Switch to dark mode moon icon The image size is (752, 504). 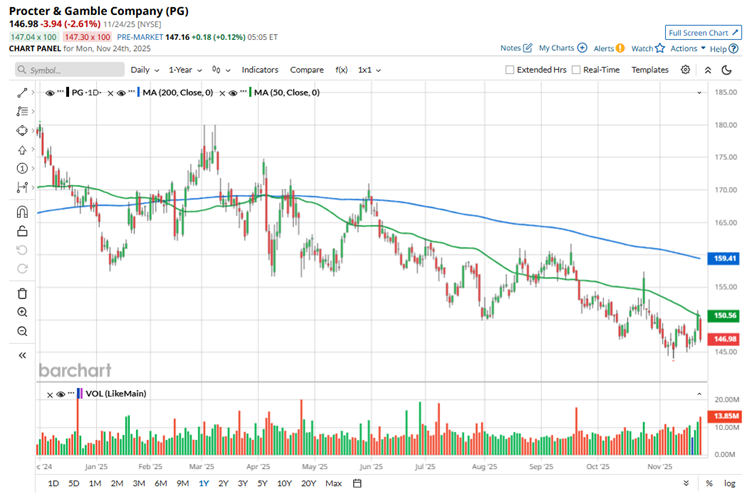pos(727,70)
